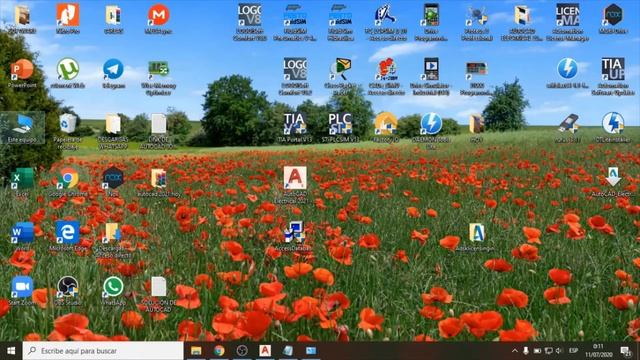This screenshot has height=360, width=640.
Task: Select the SOLUCION DE AUTOCAD file
Action: click(x=158, y=287)
